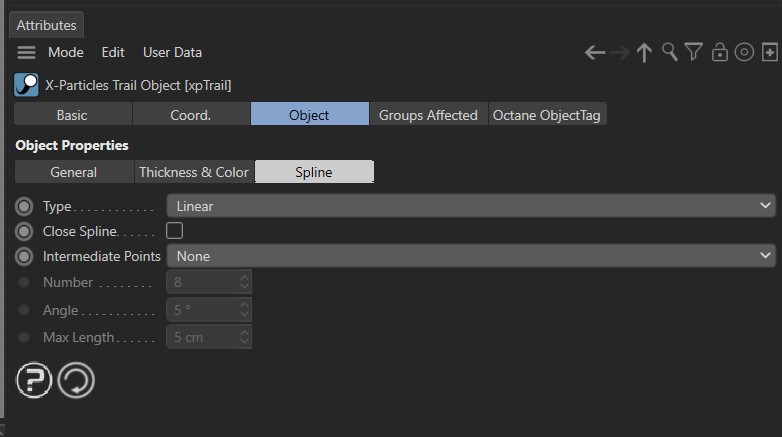
Task: Go forward with the right arrow icon
Action: click(x=620, y=52)
